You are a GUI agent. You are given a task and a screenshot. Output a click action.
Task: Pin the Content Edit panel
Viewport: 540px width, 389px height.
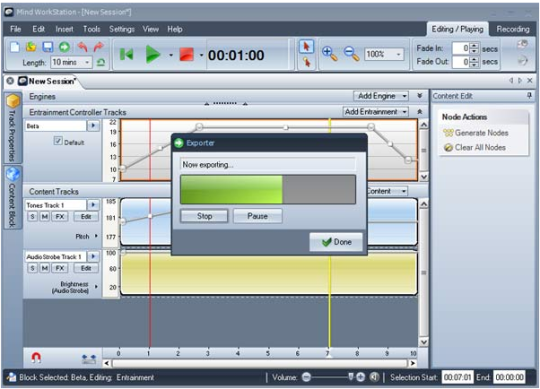point(529,96)
